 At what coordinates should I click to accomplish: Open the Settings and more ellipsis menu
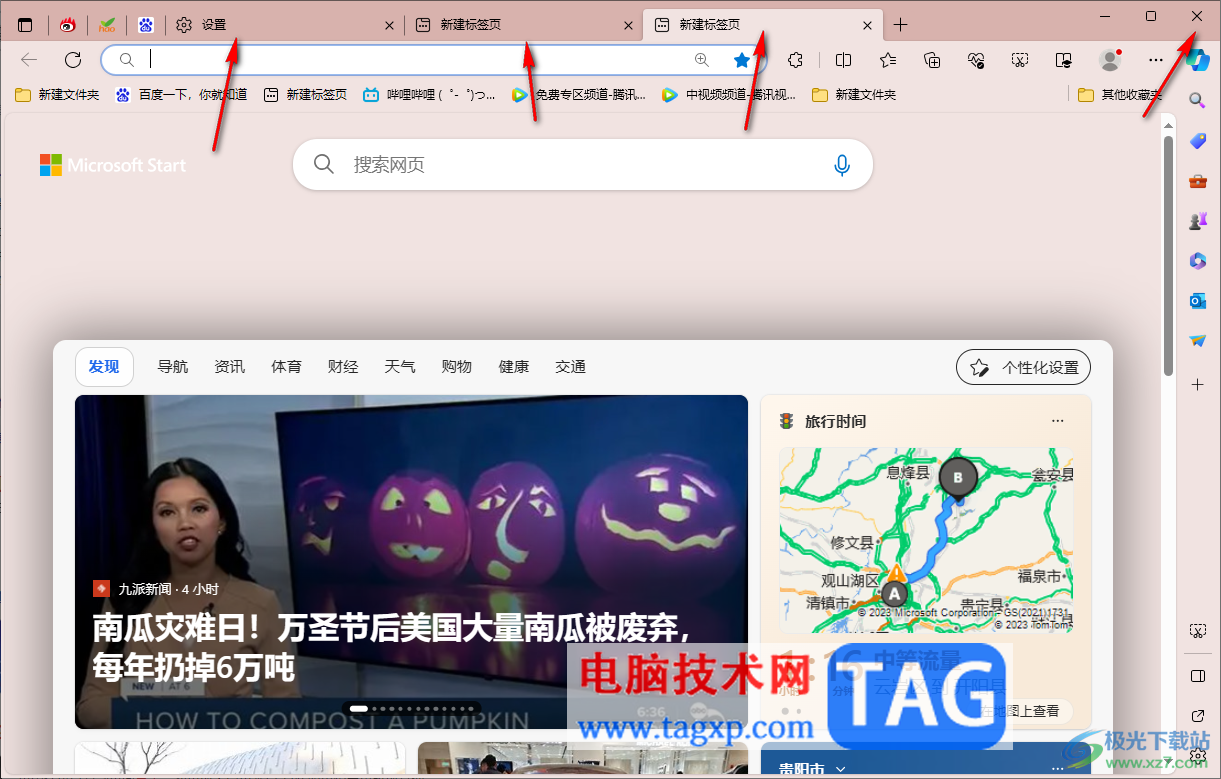click(x=1156, y=60)
